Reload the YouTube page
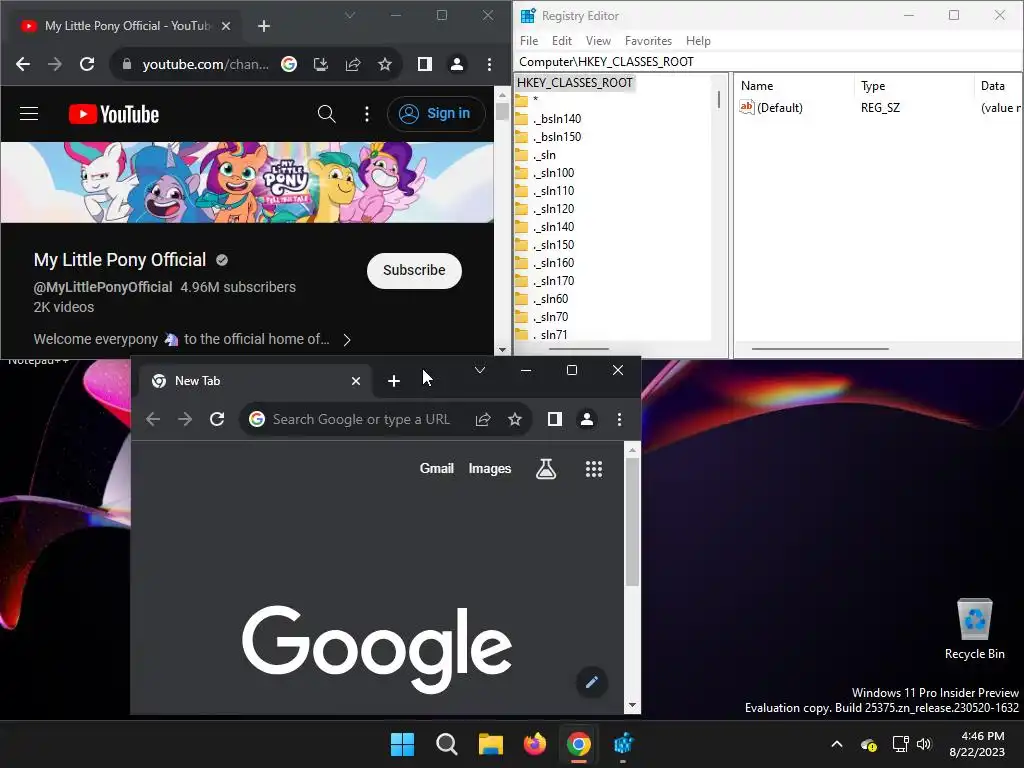 click(87, 64)
